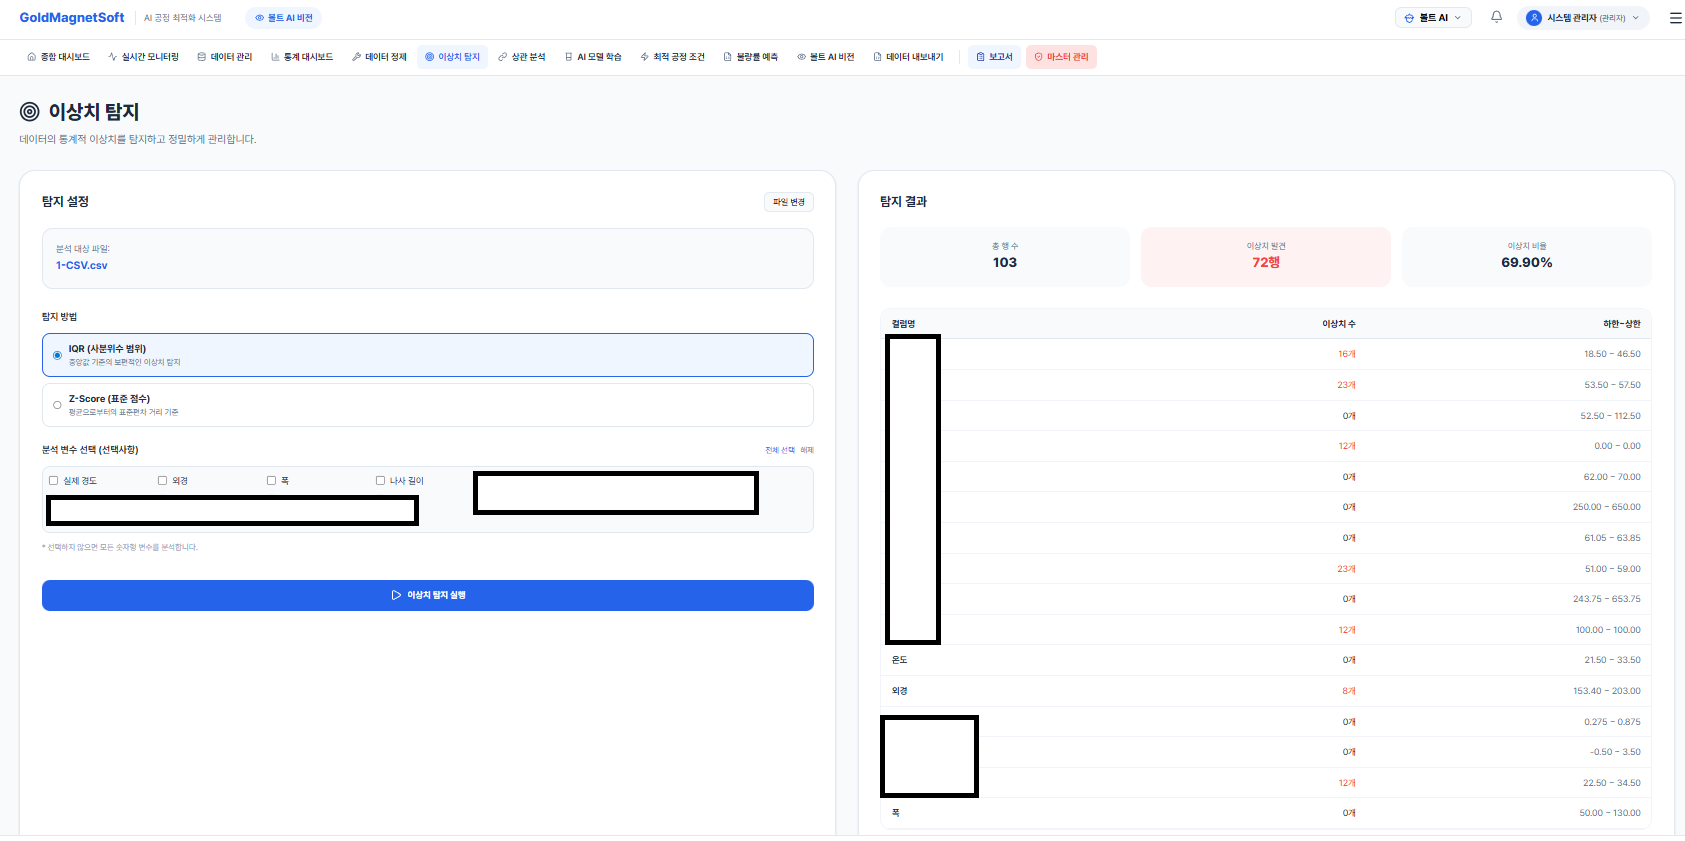Select the IQR (사분위수 범위) method
Viewport: 1685px width, 841px height.
pos(57,355)
